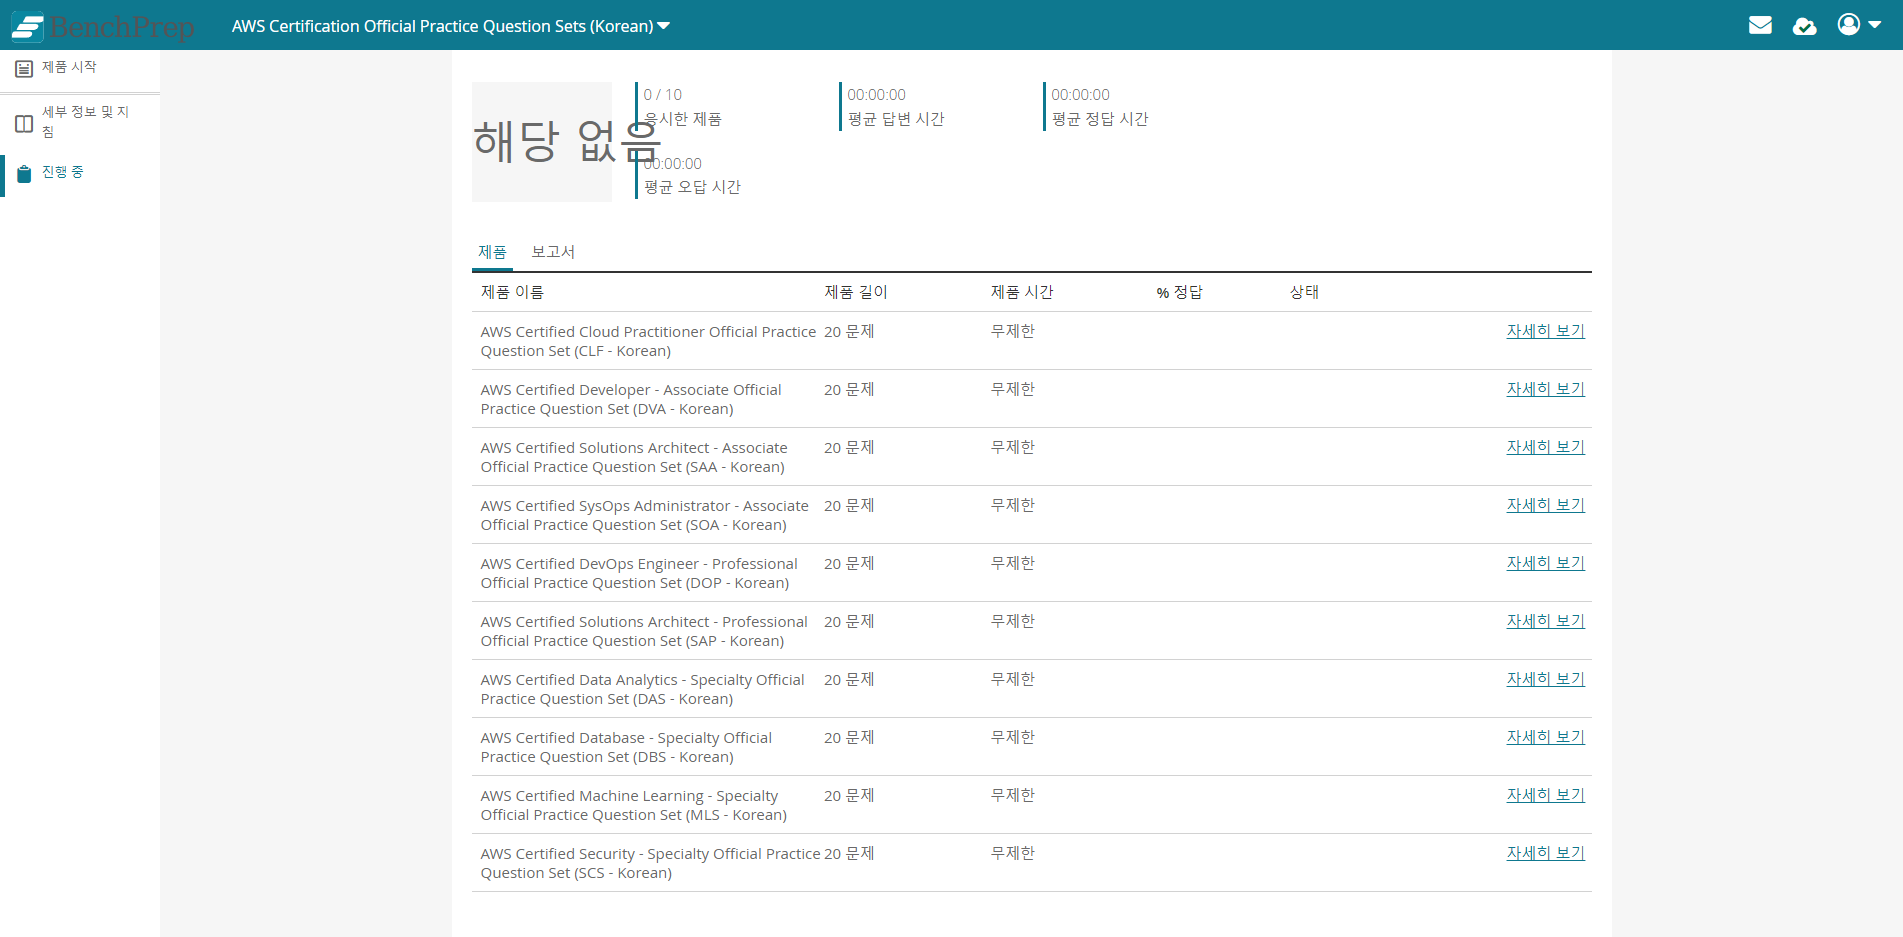
Task: Click the 제품 시간 column header
Action: 1022,292
